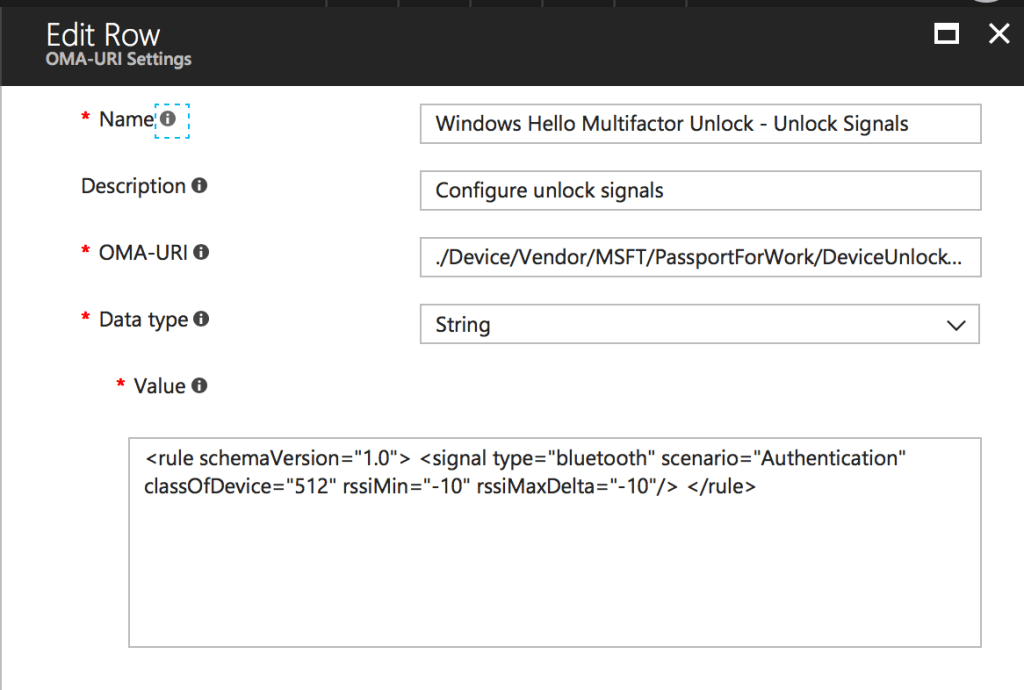Show info tooltip for OMA-URI

point(201,253)
